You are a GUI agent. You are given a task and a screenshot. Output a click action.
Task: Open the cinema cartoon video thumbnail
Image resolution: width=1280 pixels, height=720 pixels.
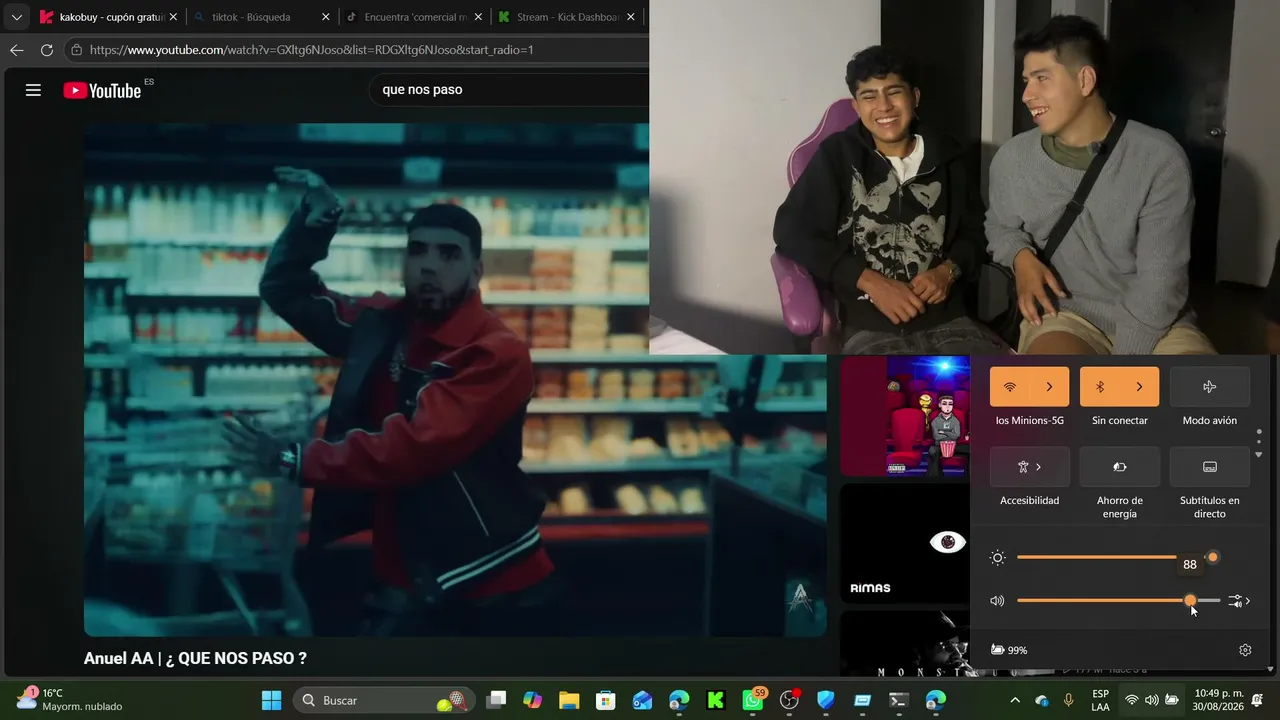pos(905,416)
